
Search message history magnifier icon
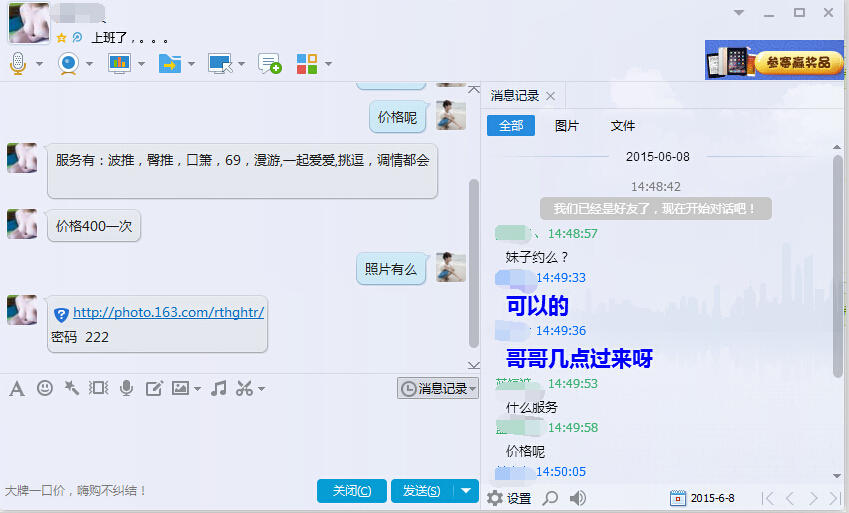tap(550, 498)
